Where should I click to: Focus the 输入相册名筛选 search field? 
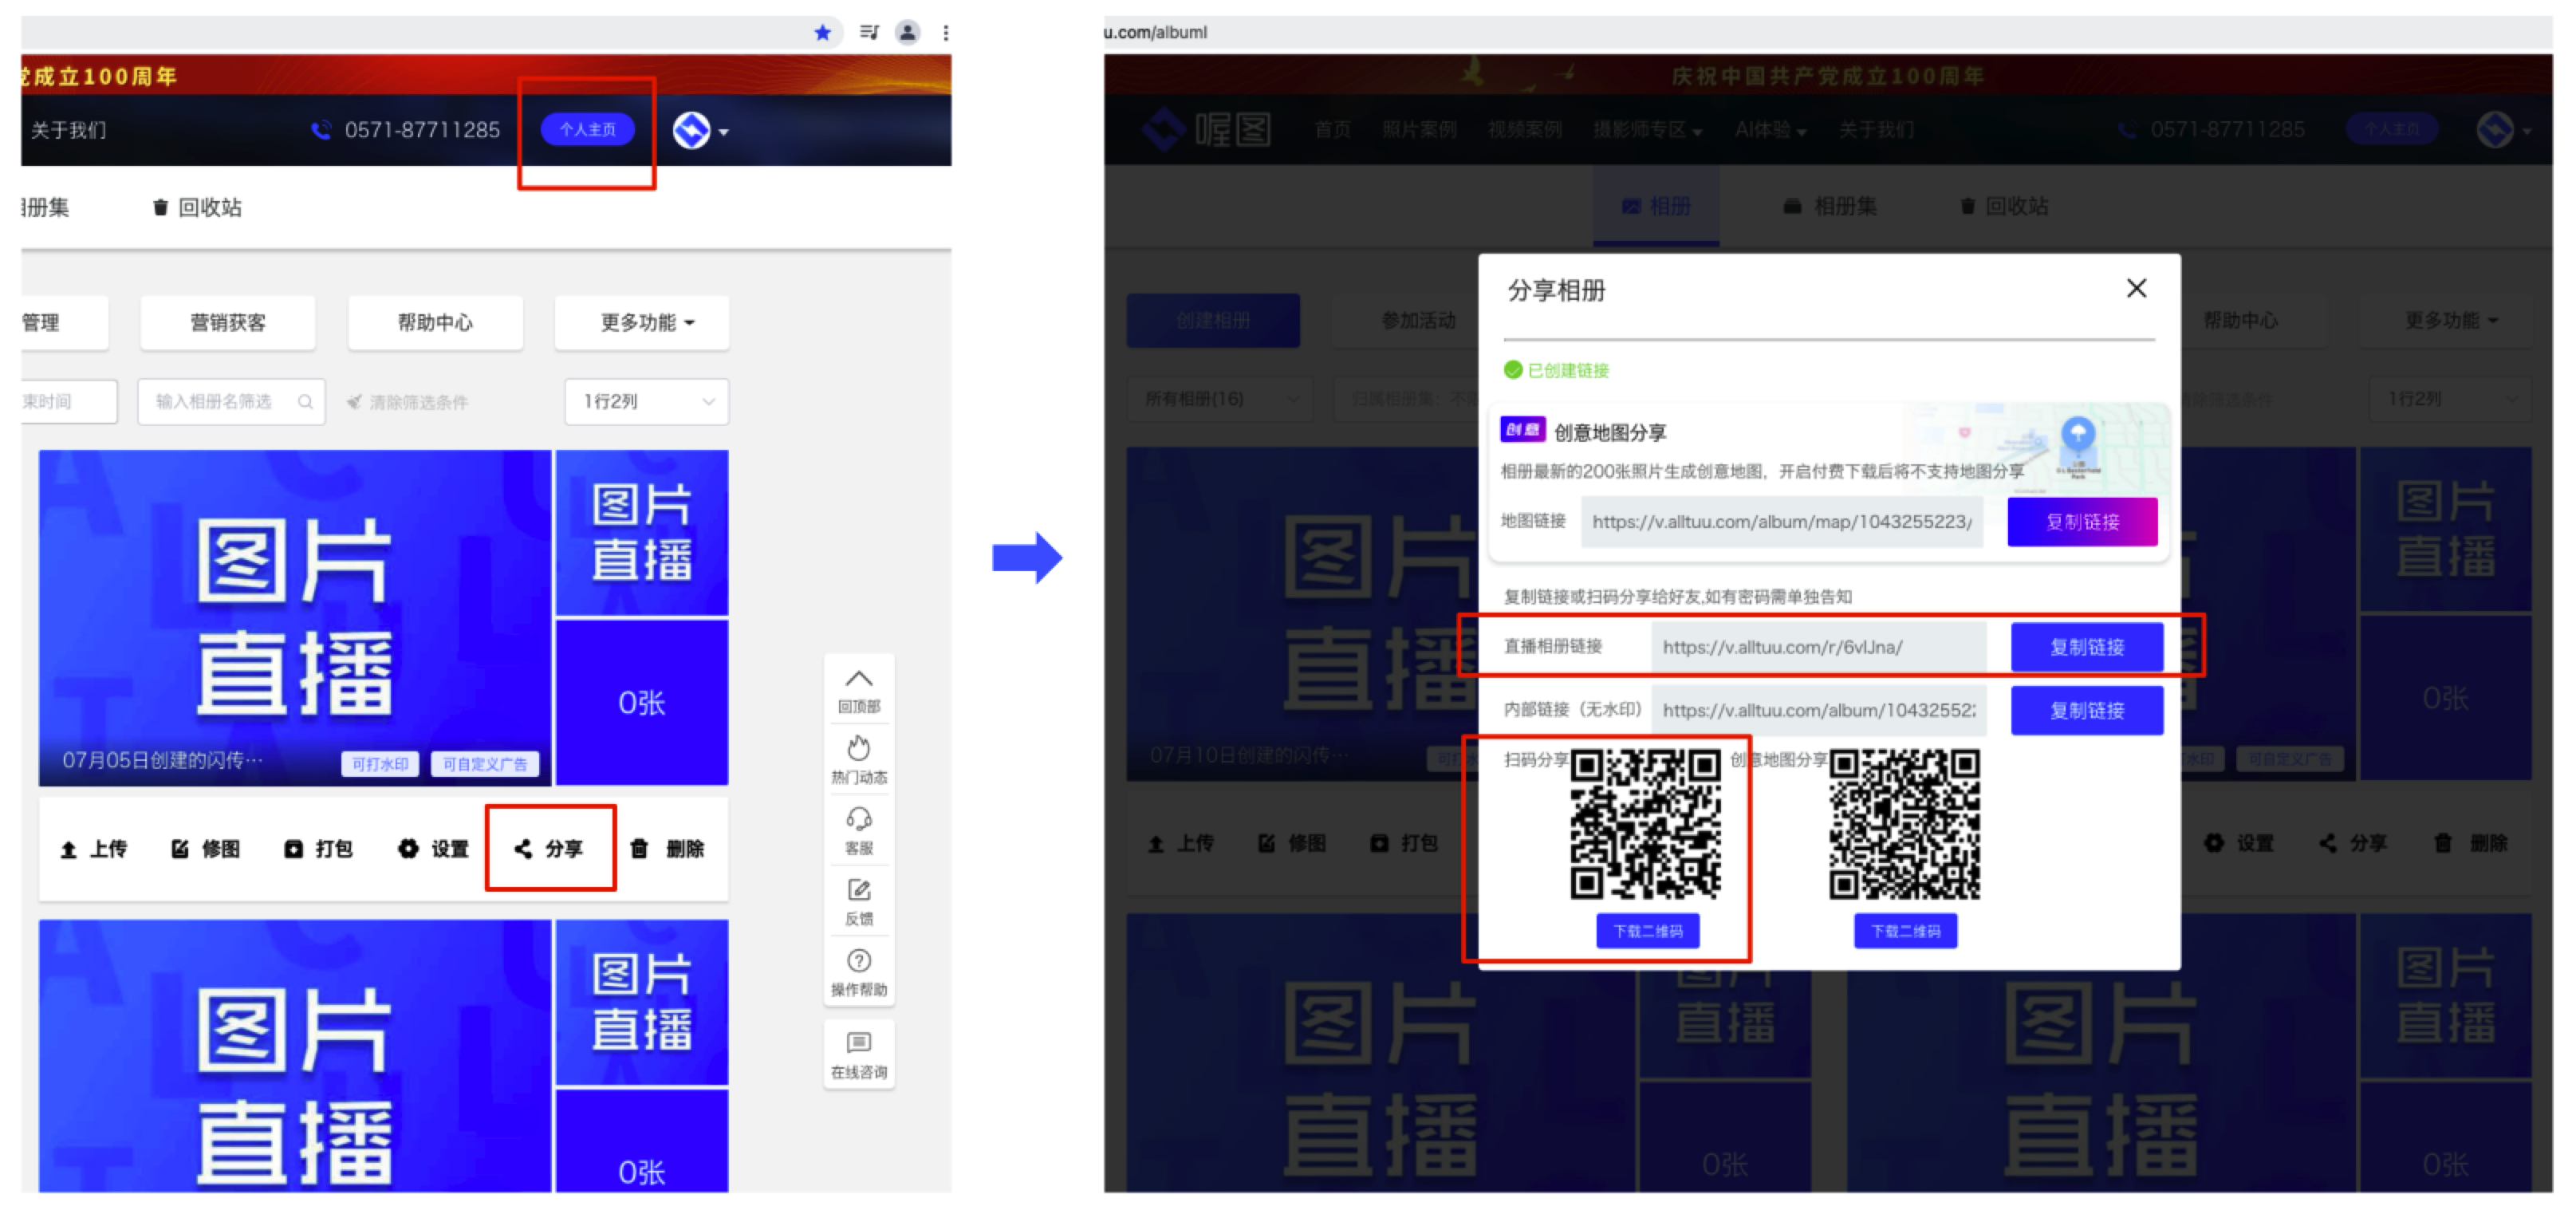231,401
